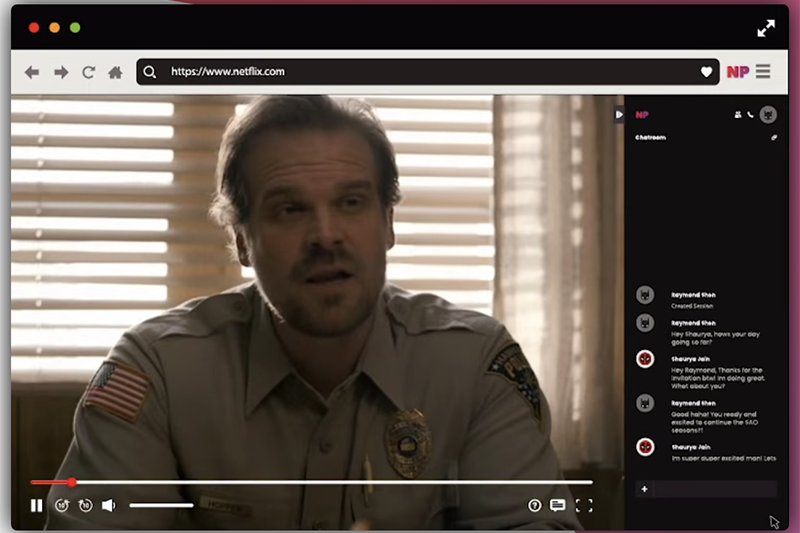Expand the window with diagonal arrows icon

point(766,29)
